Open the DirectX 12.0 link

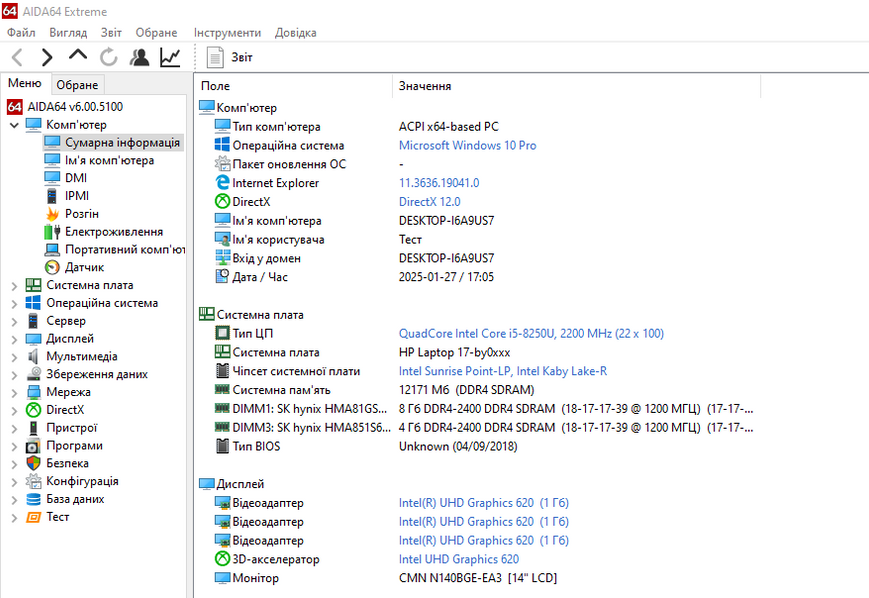coord(430,202)
